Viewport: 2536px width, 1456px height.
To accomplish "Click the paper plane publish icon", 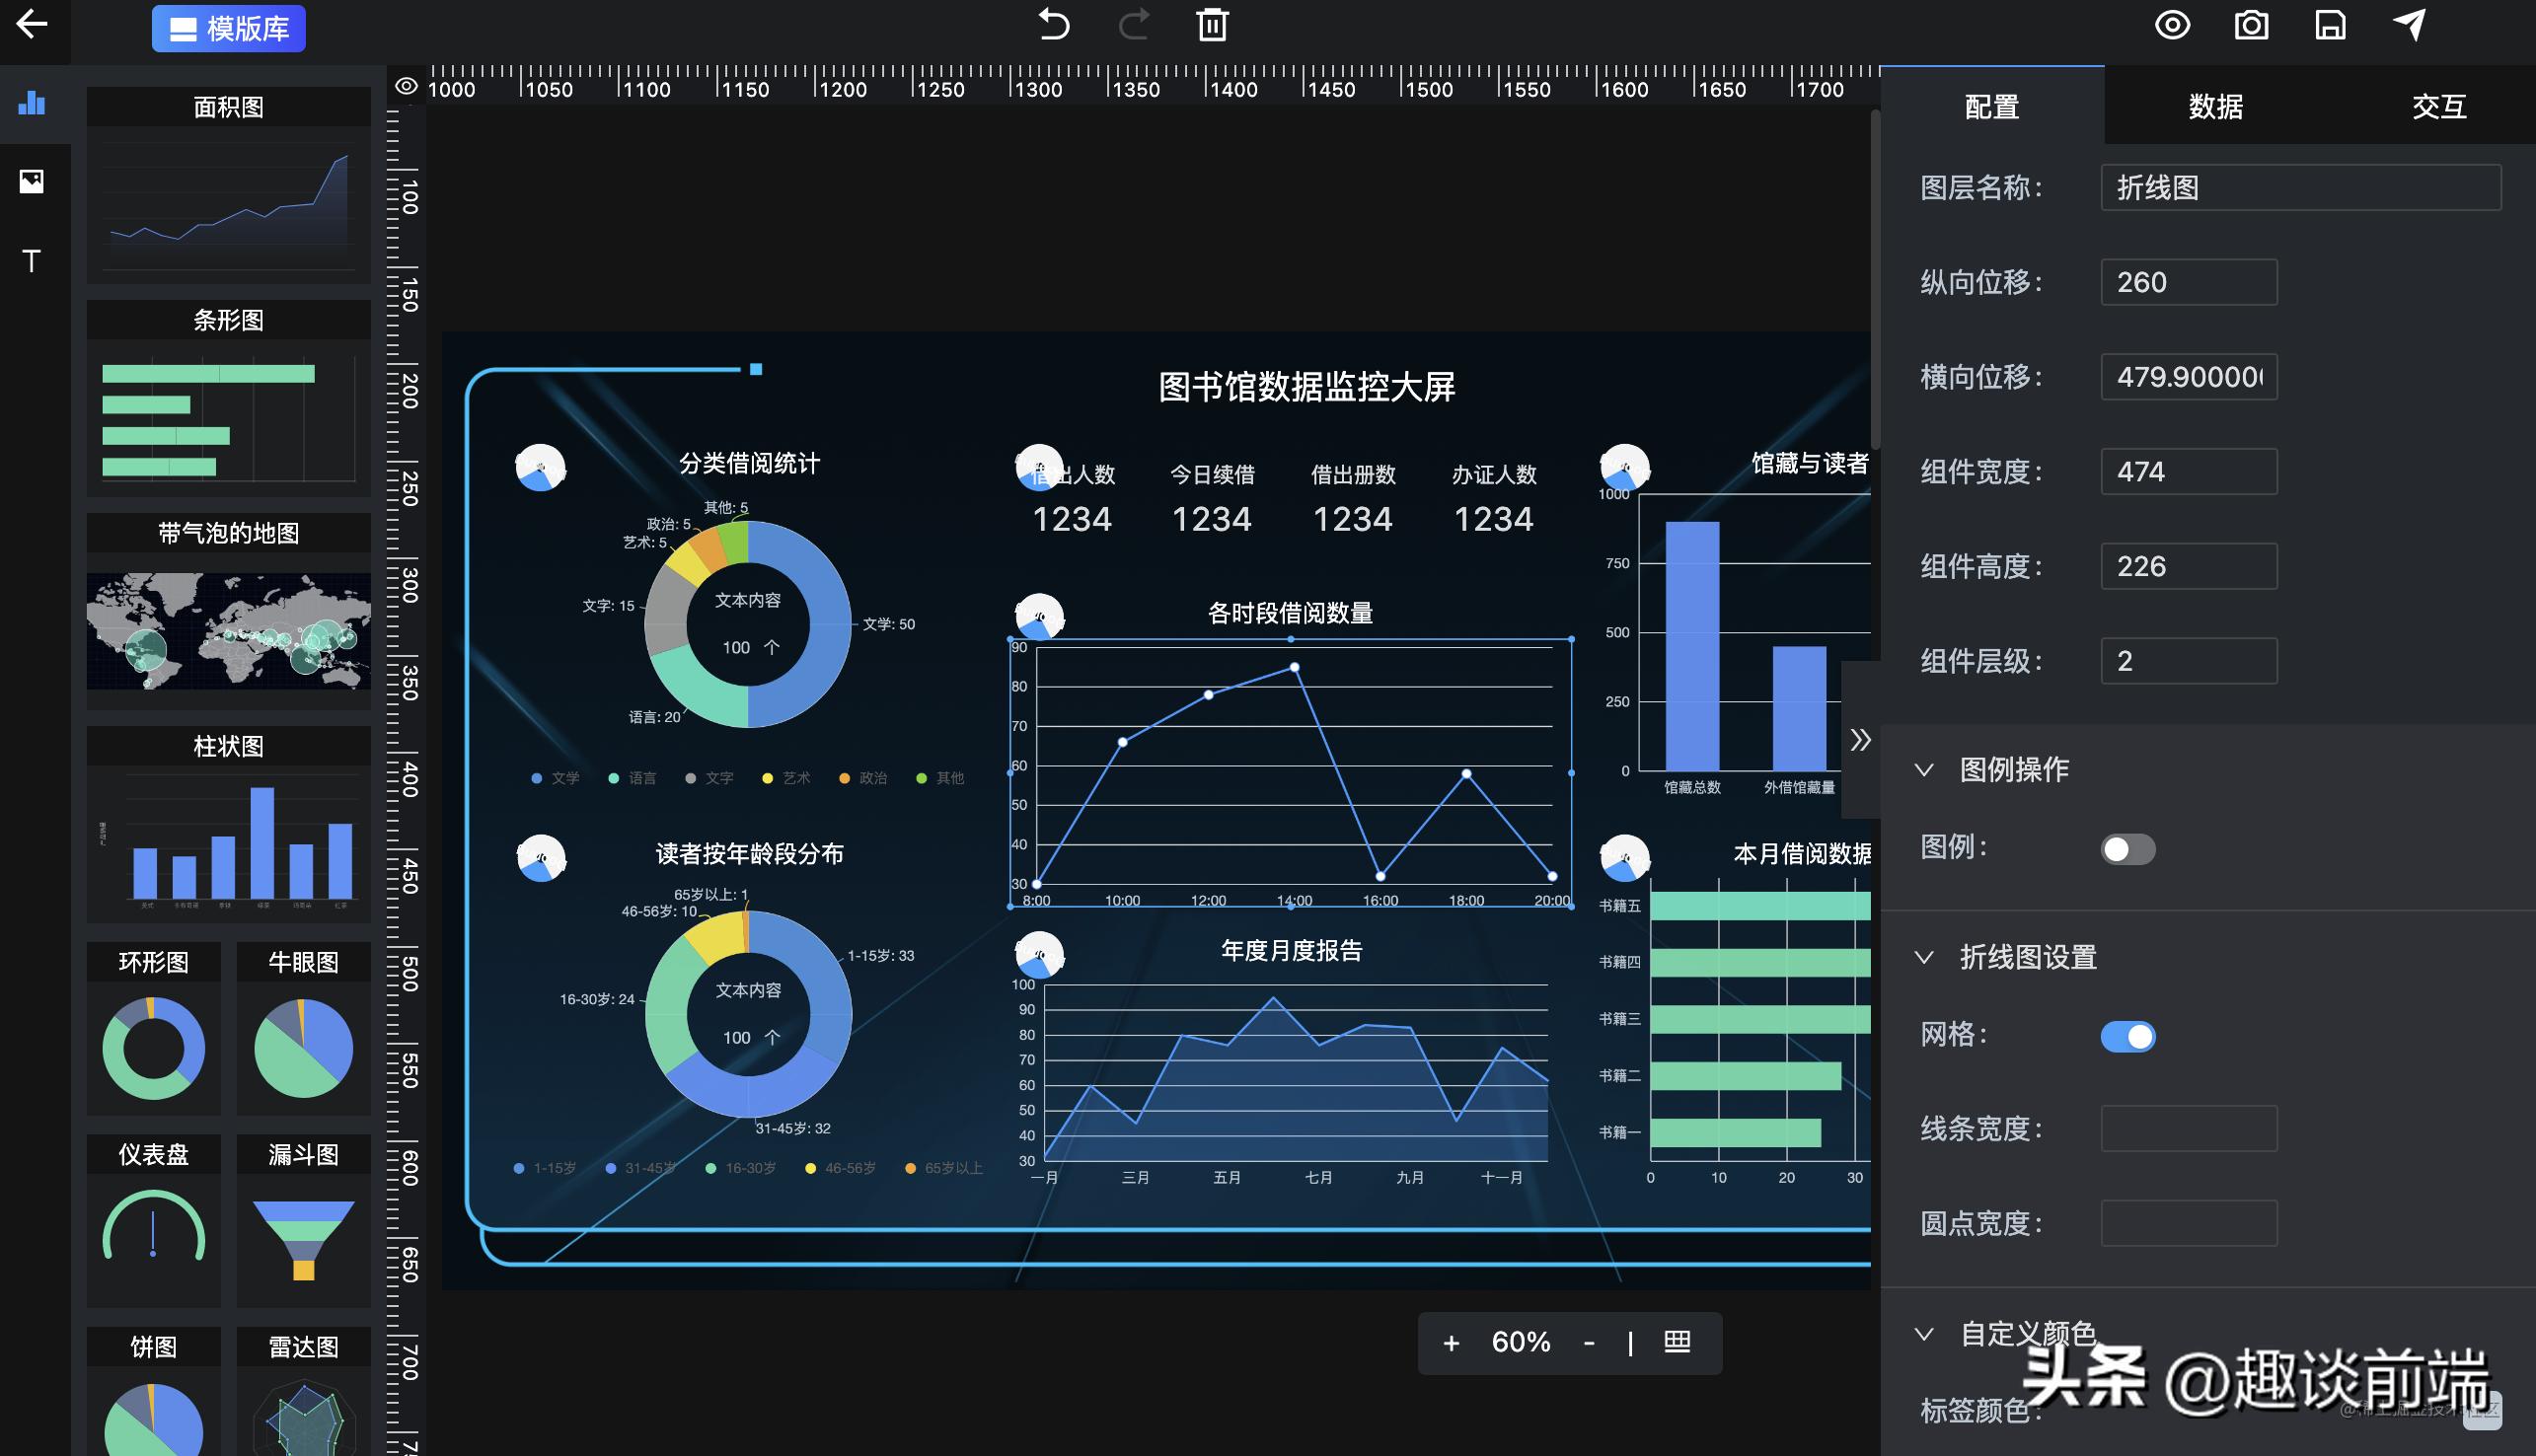I will [x=2409, y=24].
